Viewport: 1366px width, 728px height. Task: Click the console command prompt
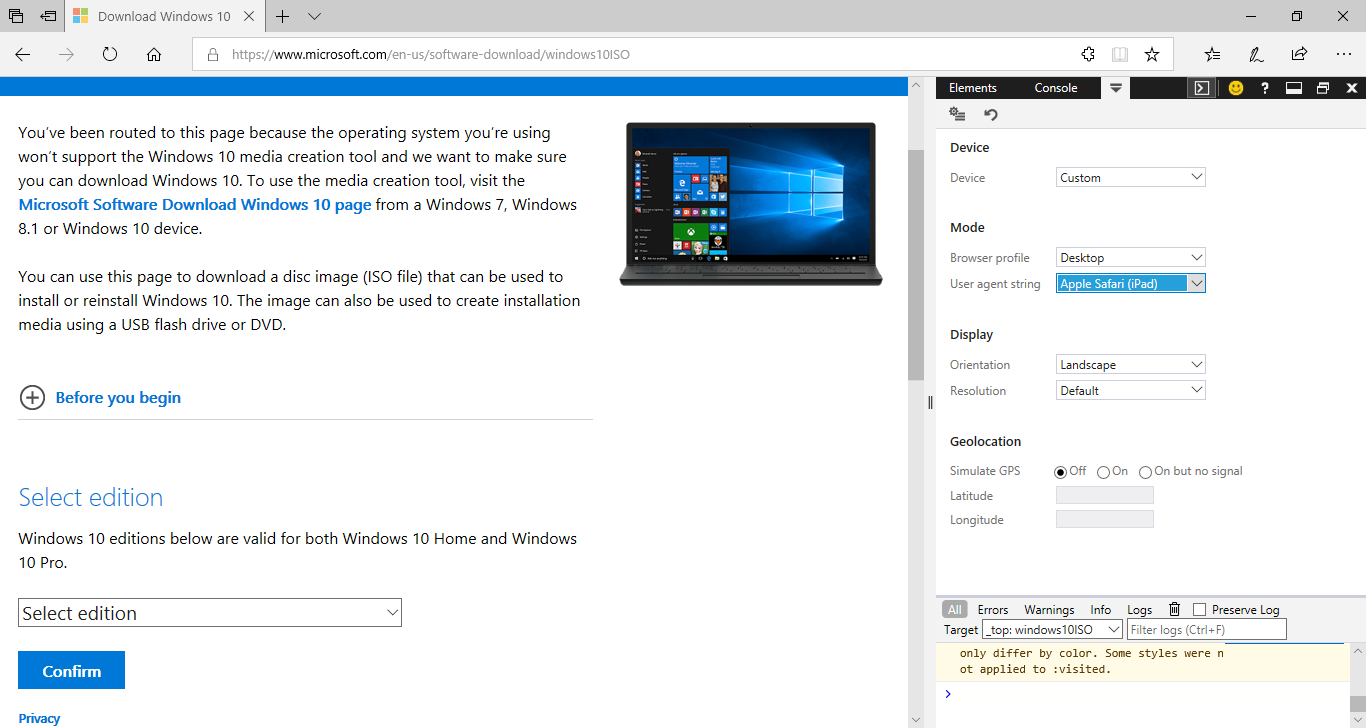coord(1150,694)
